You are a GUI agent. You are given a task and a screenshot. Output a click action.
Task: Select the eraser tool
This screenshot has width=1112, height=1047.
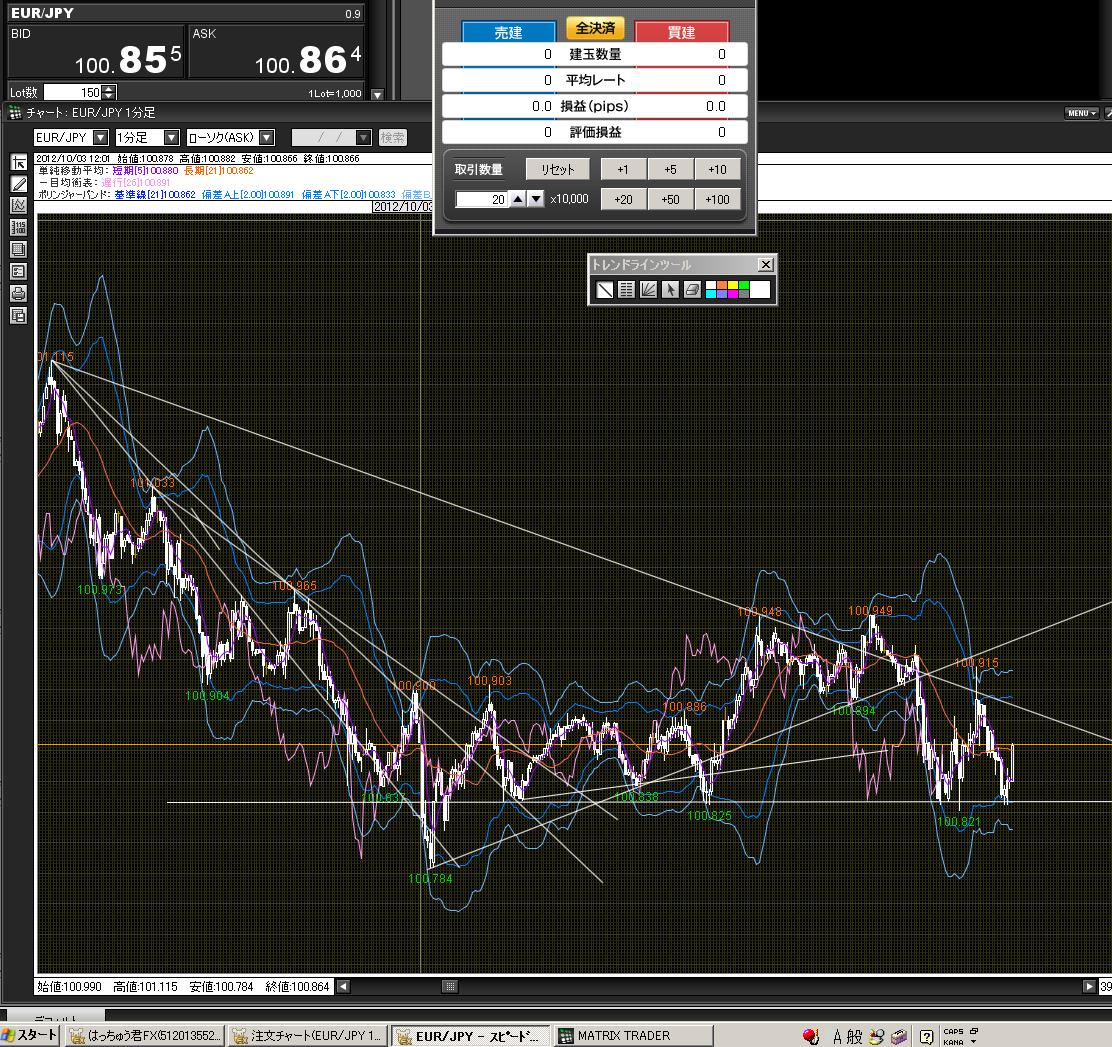pos(691,290)
